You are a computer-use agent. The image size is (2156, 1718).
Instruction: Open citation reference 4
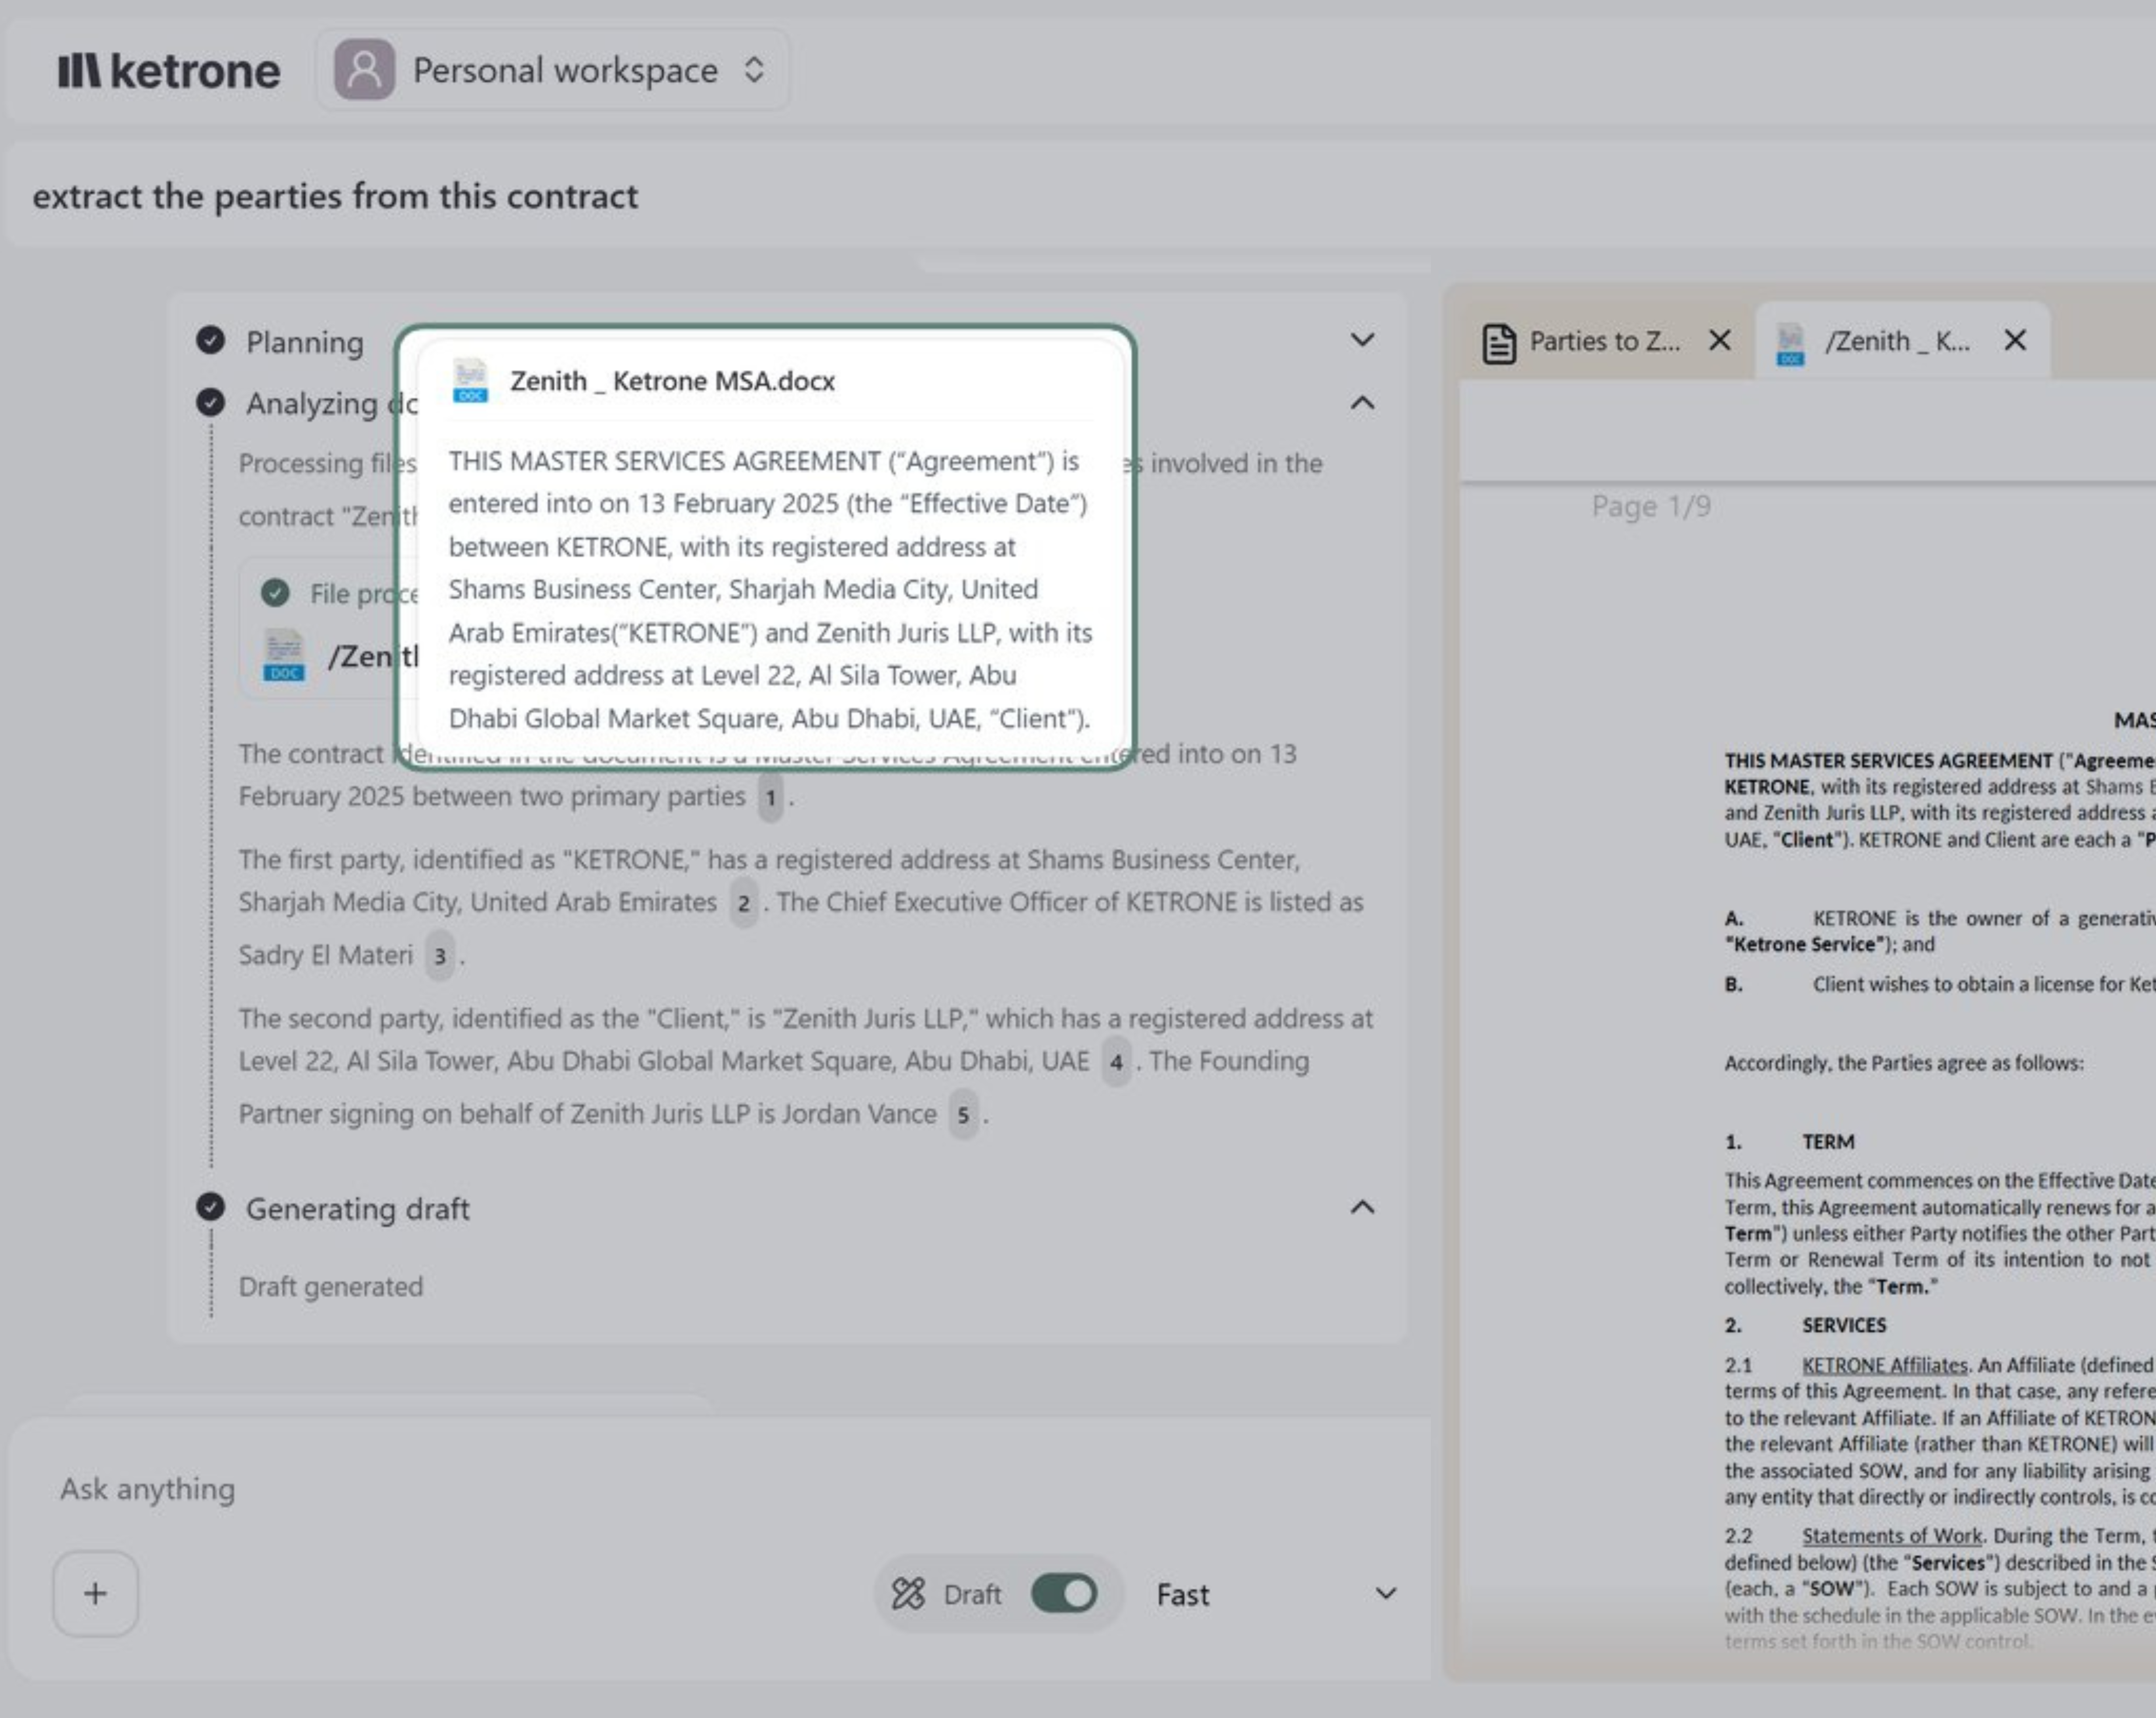coord(1116,1062)
